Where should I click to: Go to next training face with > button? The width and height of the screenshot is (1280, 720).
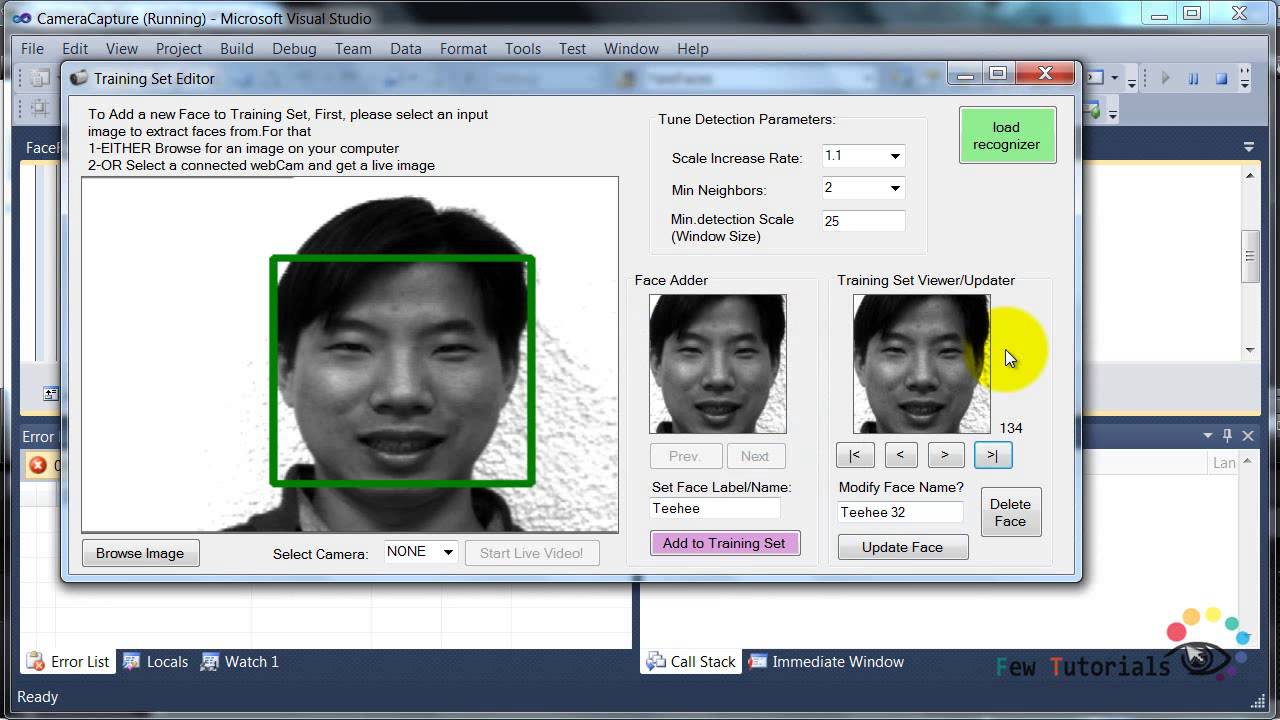pyautogui.click(x=946, y=455)
